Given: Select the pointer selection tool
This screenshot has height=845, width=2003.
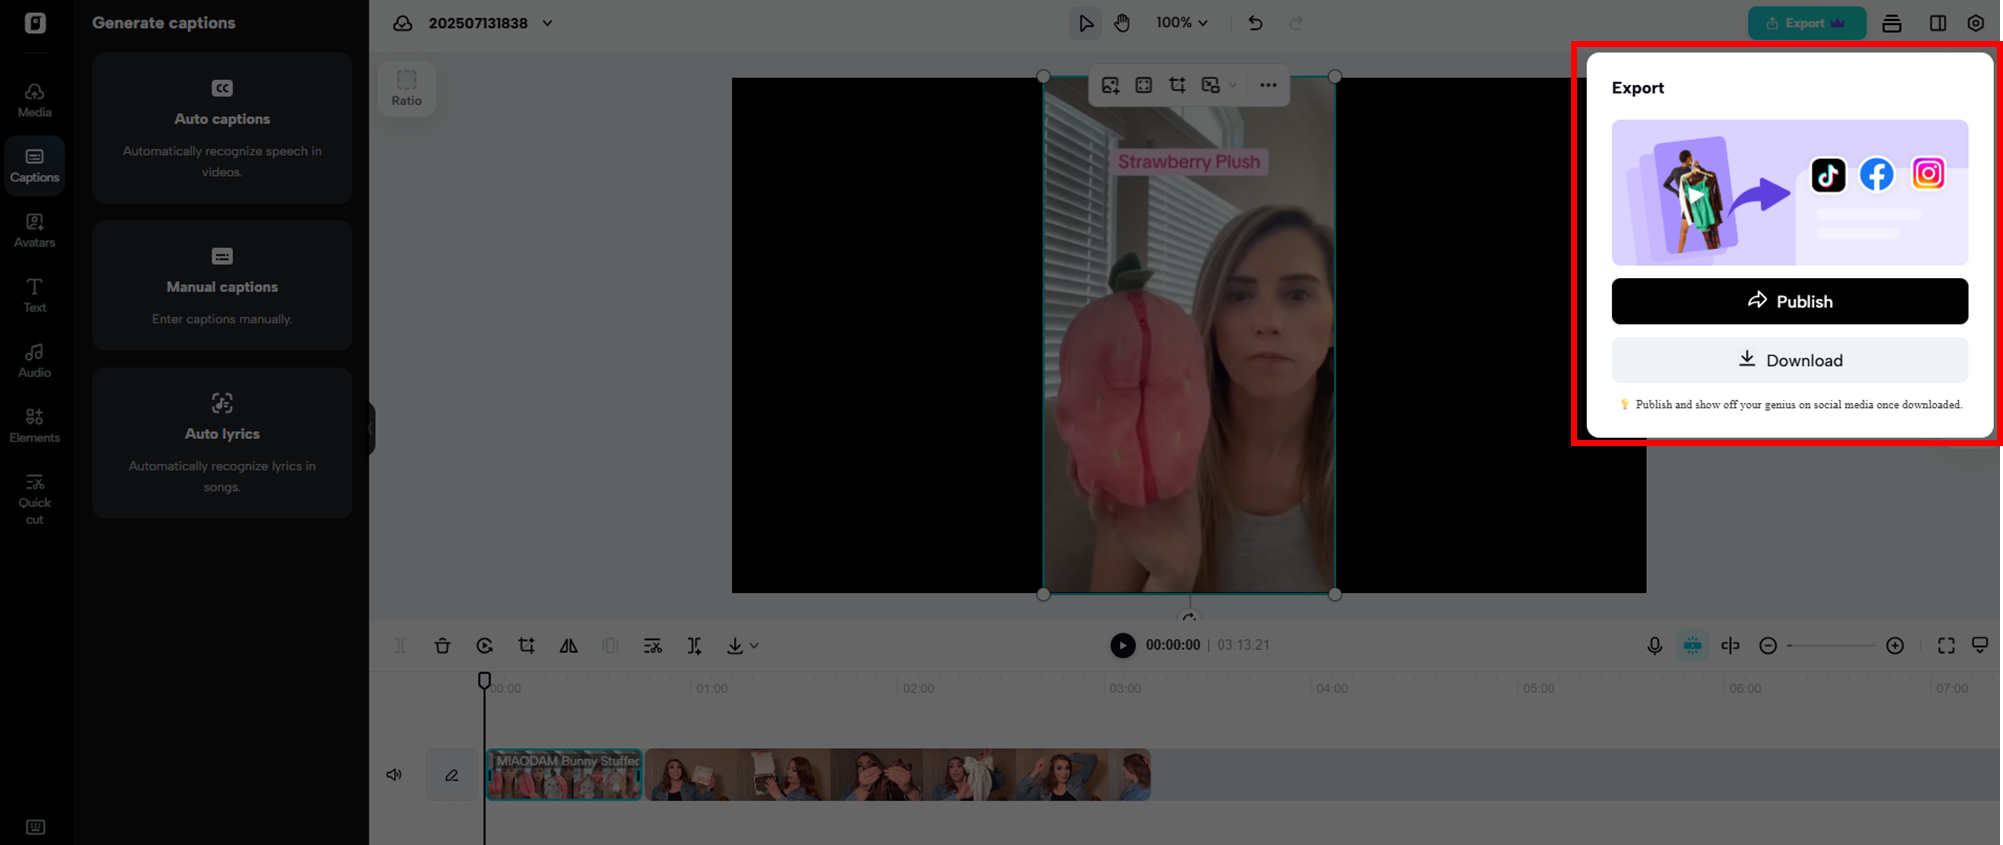Looking at the screenshot, I should 1085,23.
